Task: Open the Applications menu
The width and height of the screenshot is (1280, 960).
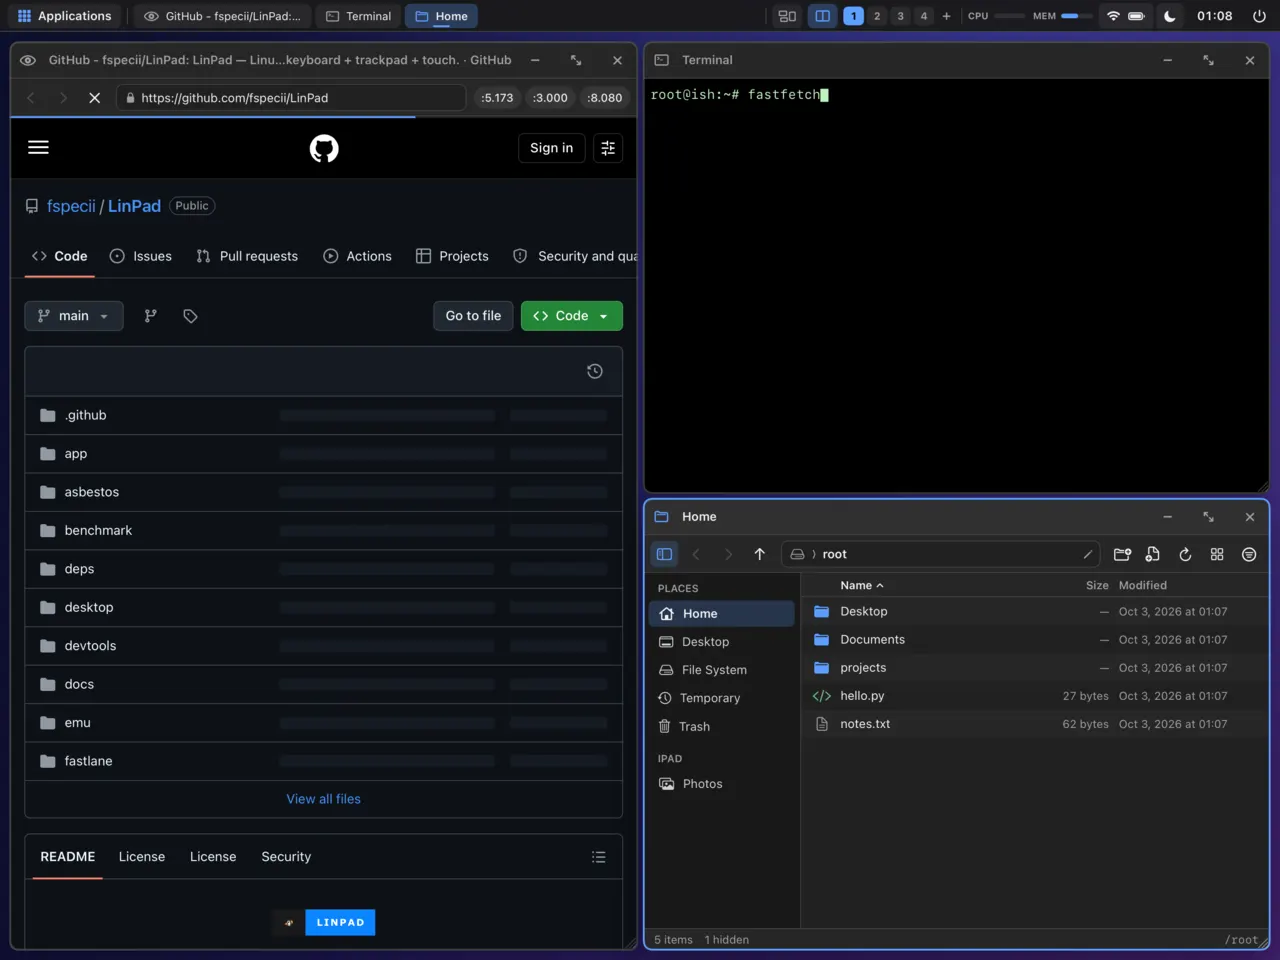Action: [64, 16]
